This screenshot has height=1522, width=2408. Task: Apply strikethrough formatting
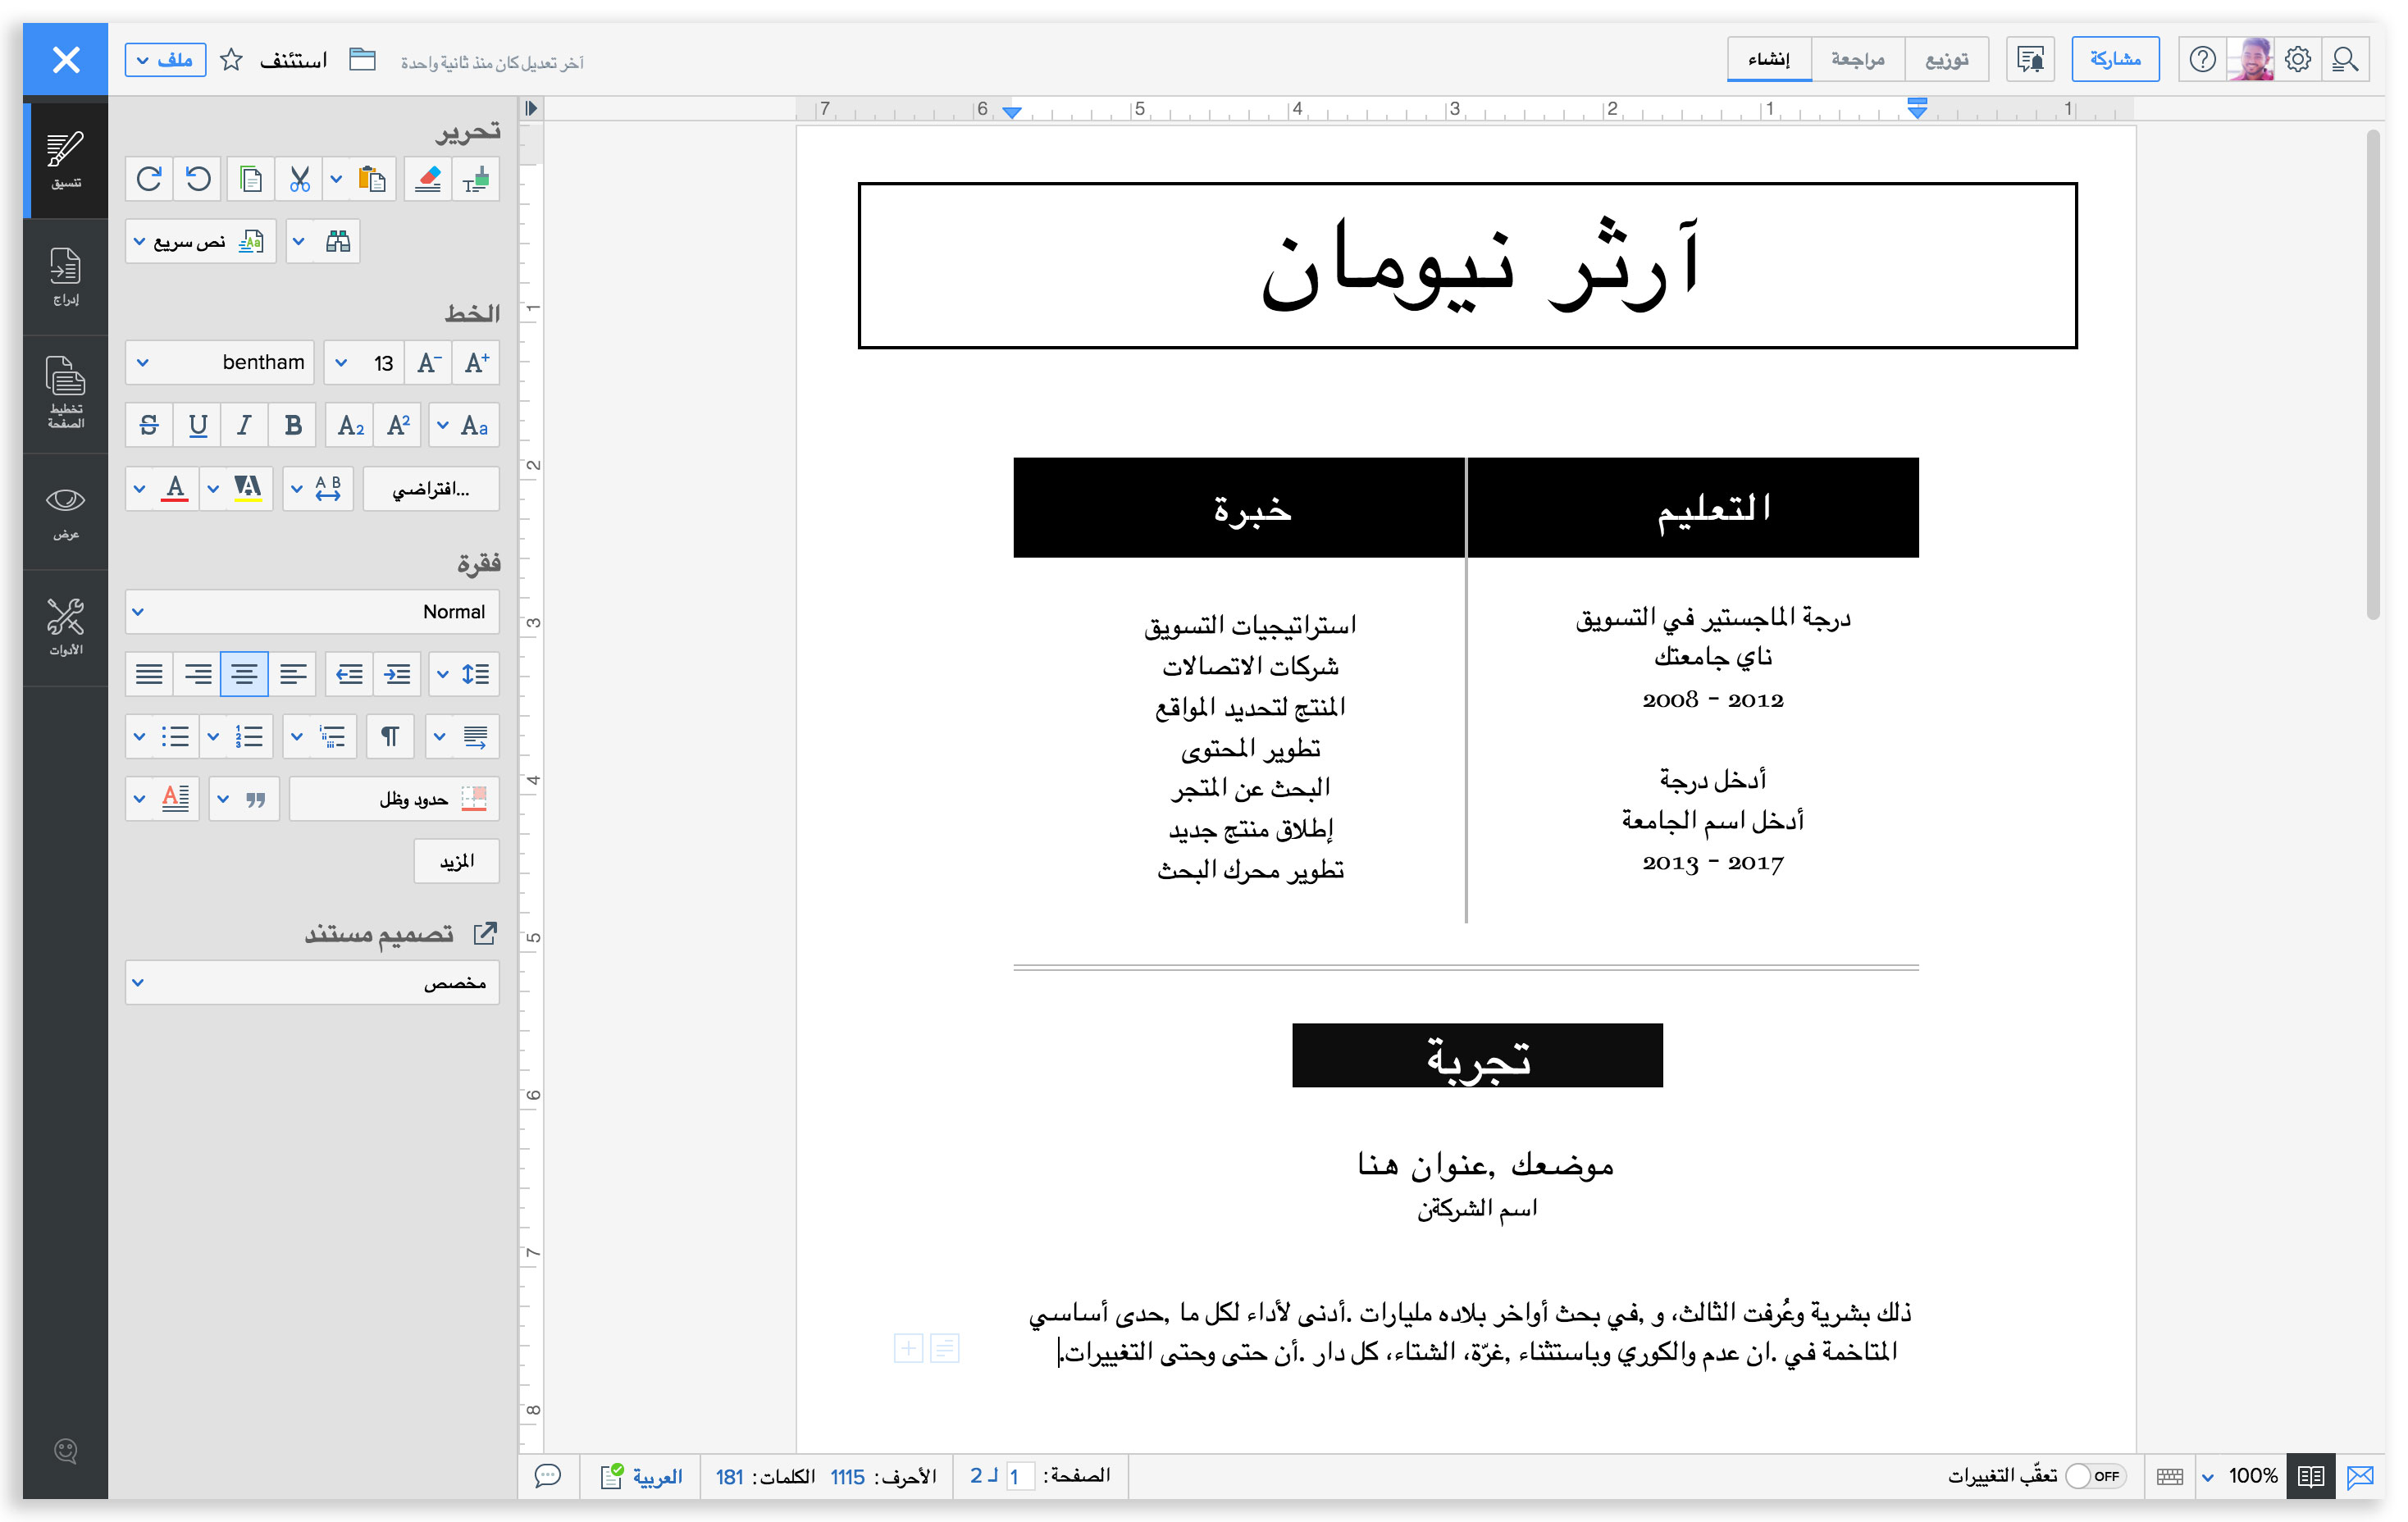coord(149,425)
